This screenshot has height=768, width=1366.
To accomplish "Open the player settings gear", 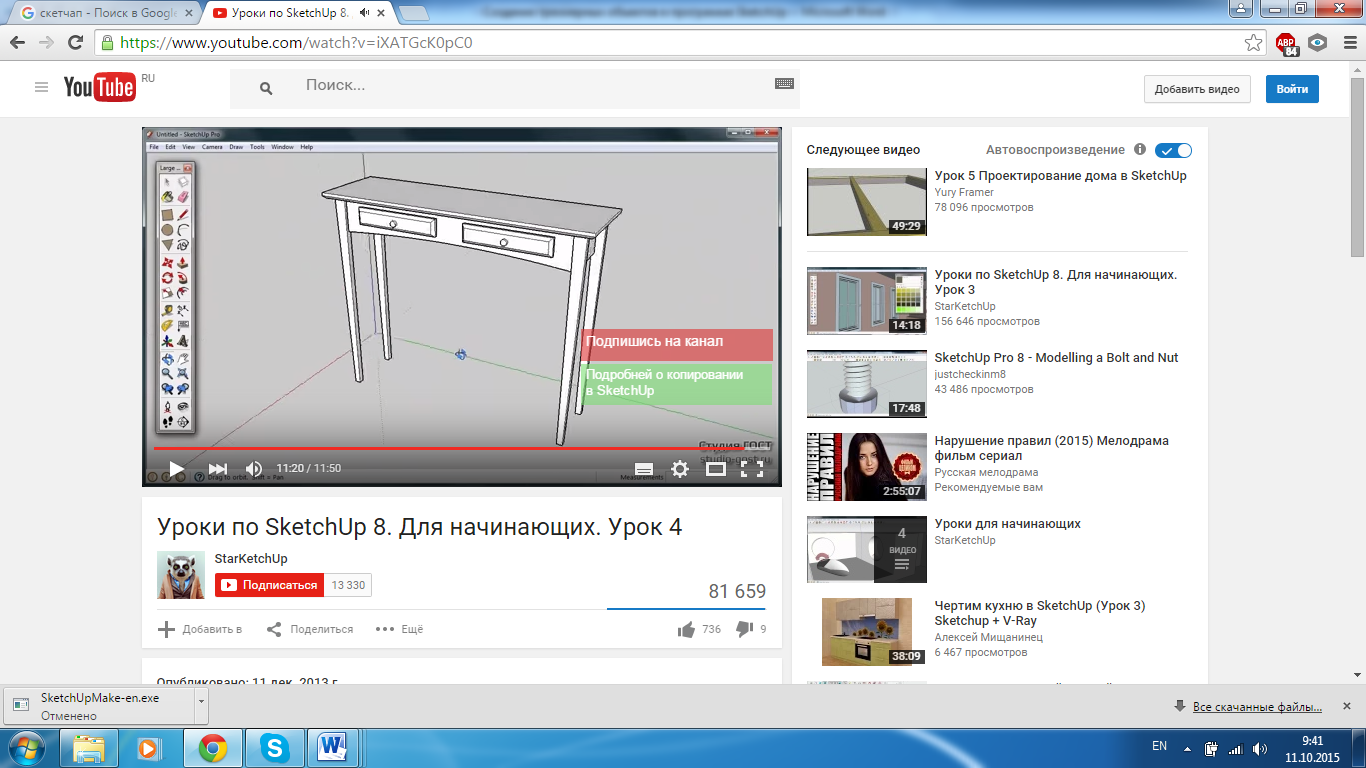I will [680, 468].
